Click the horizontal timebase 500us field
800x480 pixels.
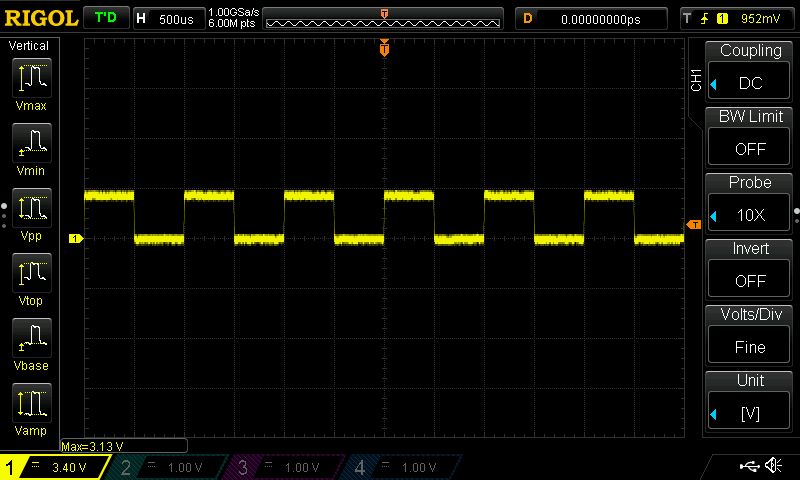tap(169, 19)
